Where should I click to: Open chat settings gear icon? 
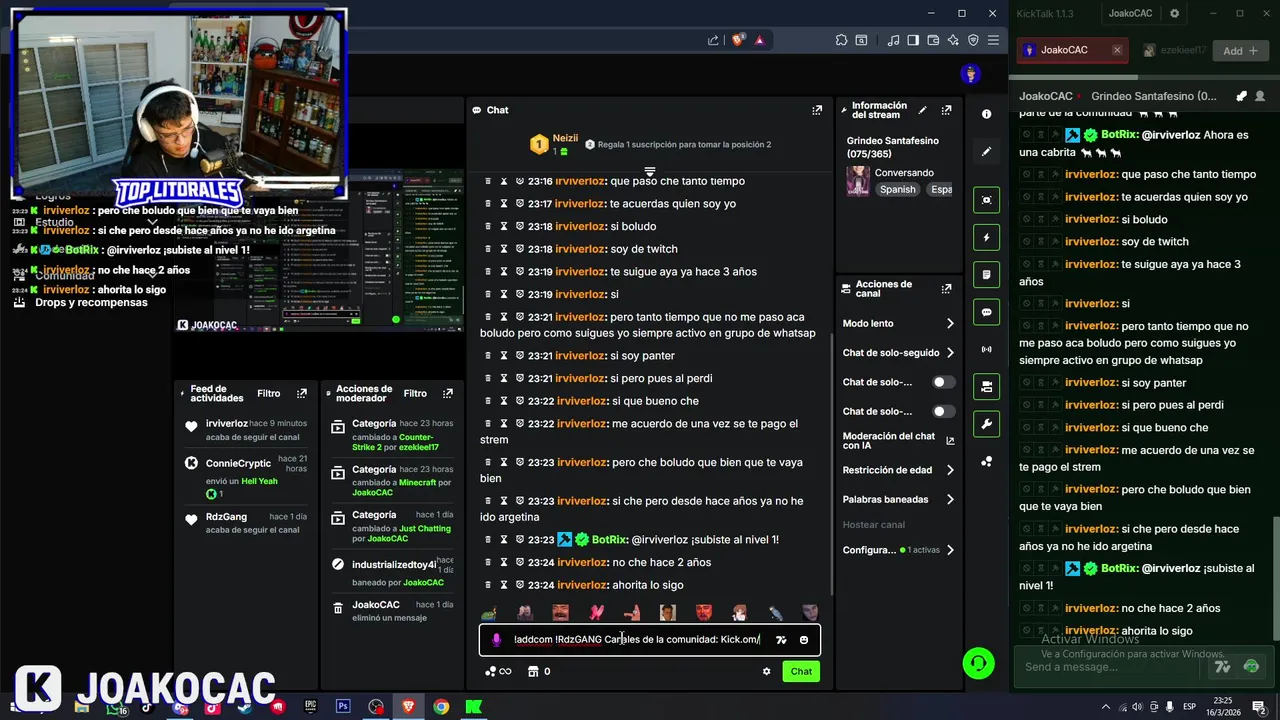767,672
